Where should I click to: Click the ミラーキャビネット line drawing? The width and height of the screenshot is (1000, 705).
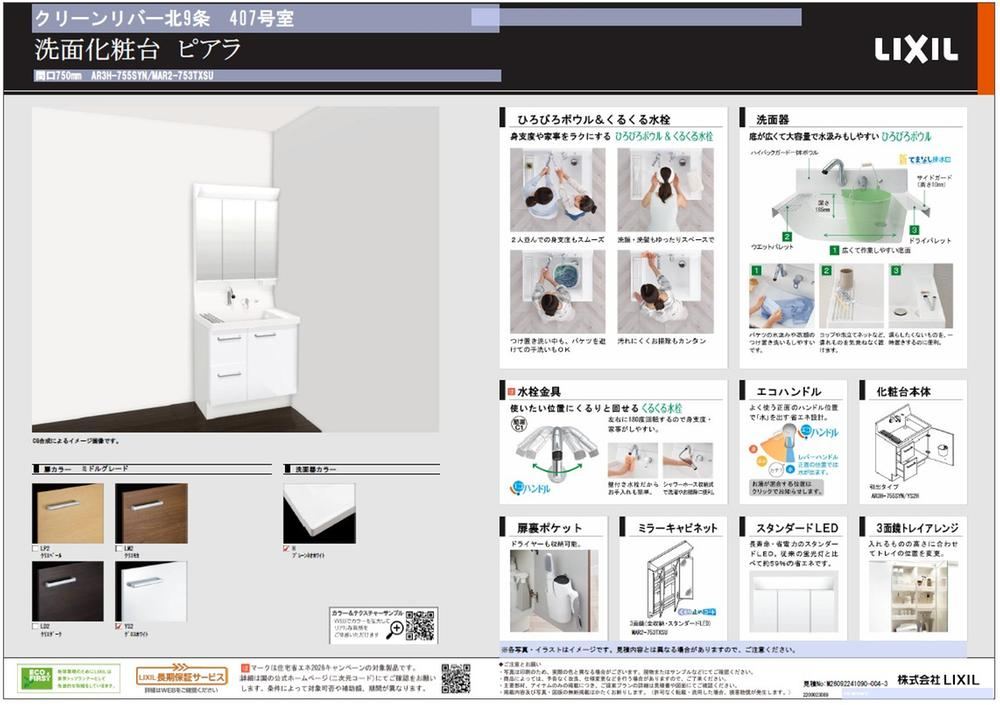click(x=670, y=579)
